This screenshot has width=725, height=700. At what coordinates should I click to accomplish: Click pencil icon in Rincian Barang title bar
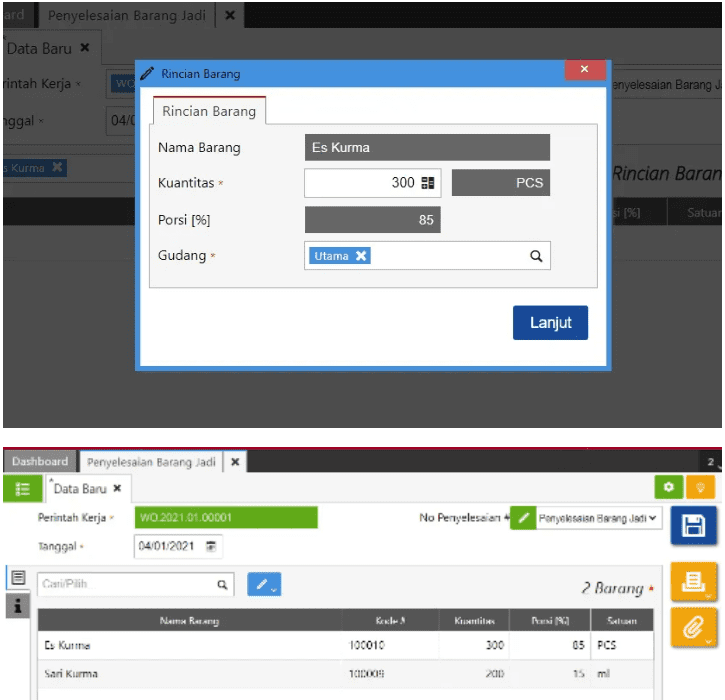coord(147,74)
